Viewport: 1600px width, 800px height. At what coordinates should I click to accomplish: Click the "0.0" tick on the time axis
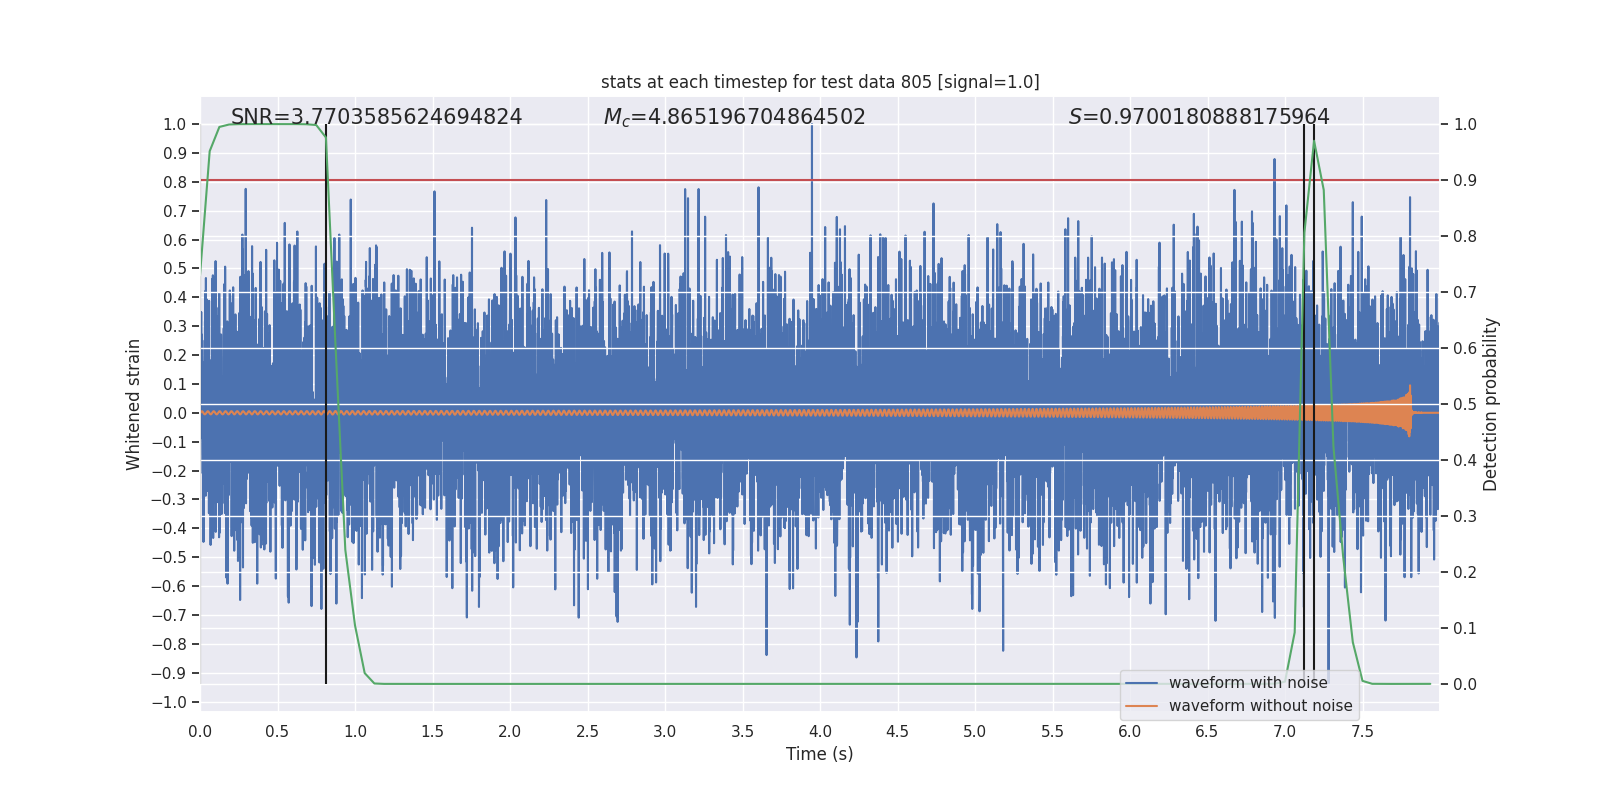pyautogui.click(x=200, y=731)
